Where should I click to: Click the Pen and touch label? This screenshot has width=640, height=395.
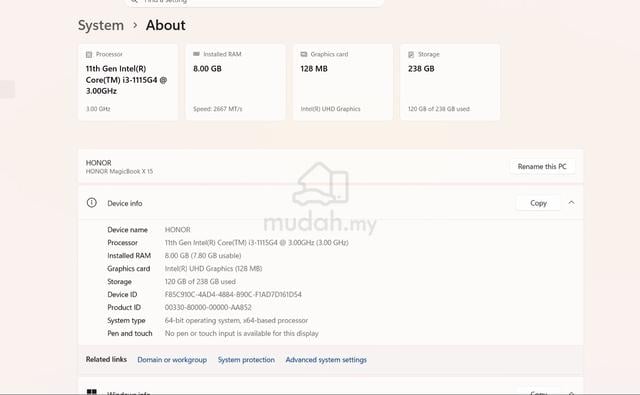(x=130, y=333)
